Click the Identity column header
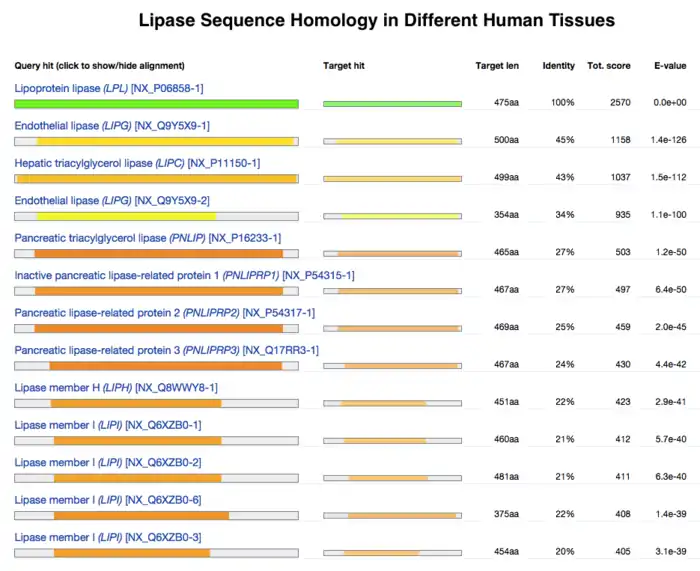This screenshot has height=571, width=700. coord(558,66)
